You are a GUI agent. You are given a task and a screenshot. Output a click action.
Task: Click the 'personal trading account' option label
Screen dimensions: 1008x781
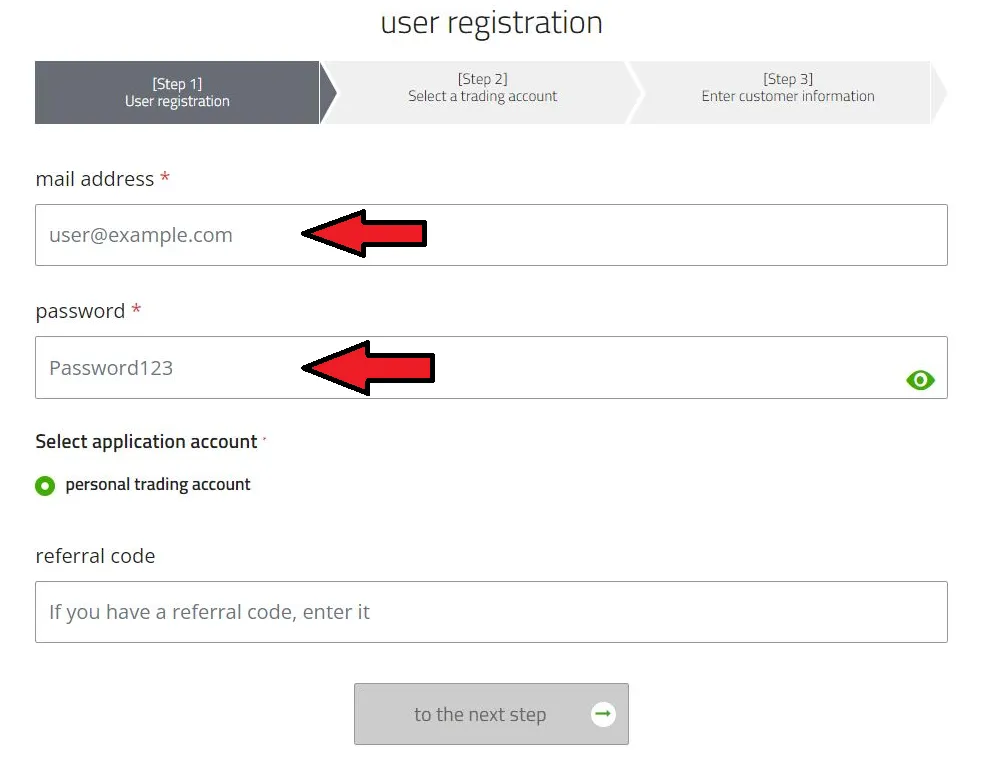tap(158, 484)
